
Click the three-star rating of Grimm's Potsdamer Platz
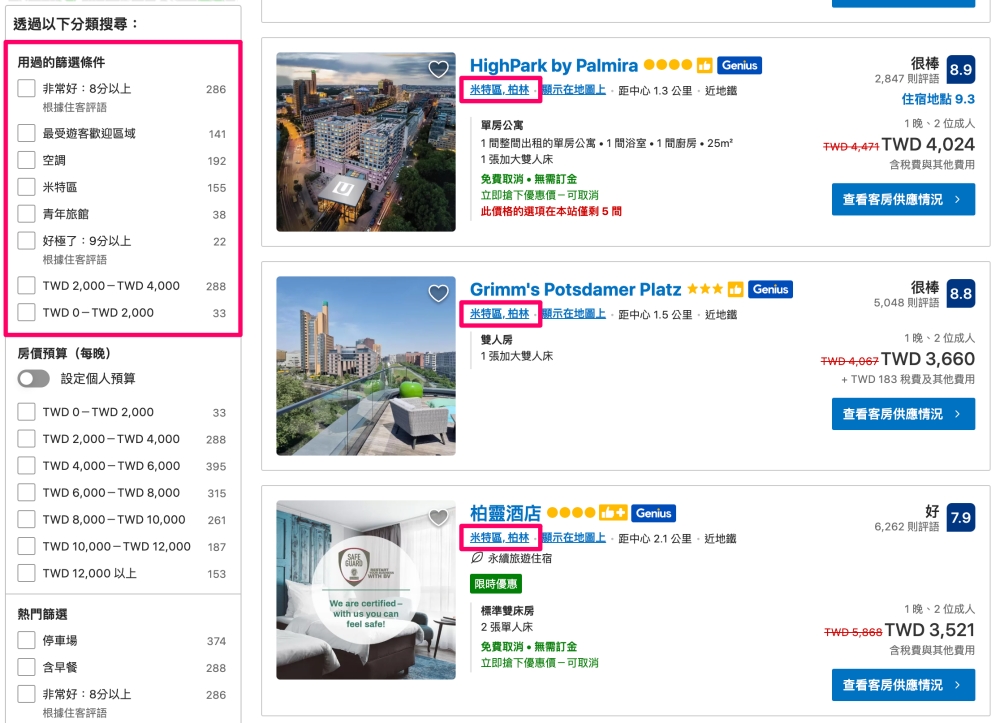point(705,289)
